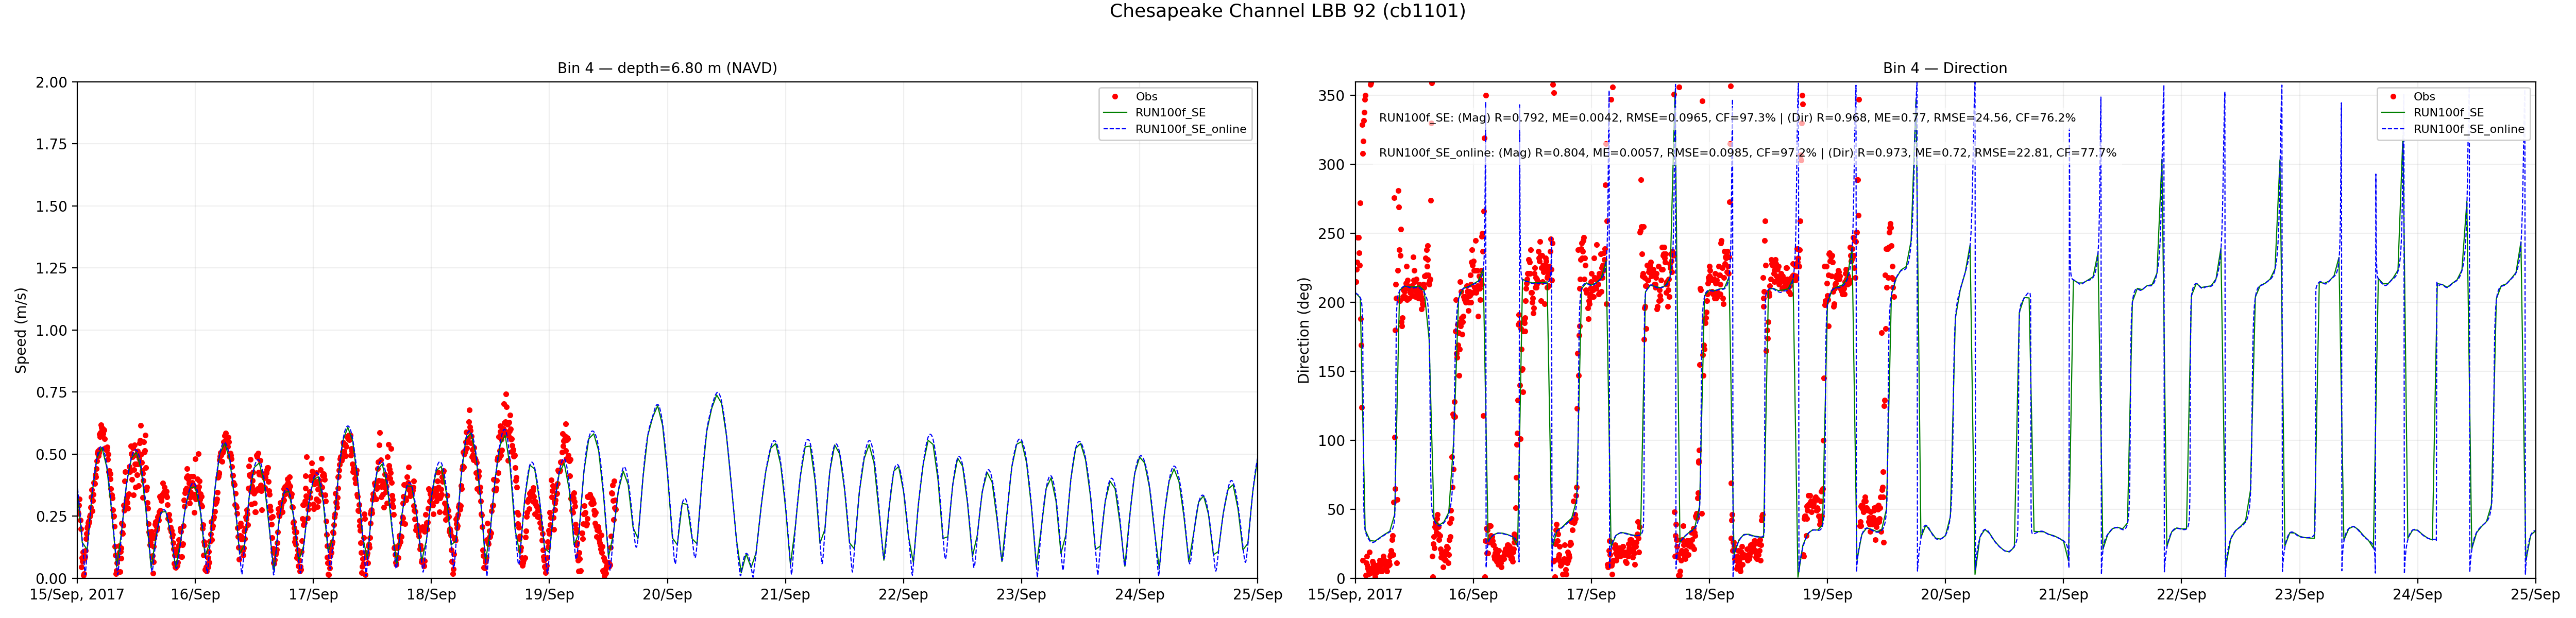Screen dimensions: 2576x618
Task: Click the "Direction (deg)" y-axis label
Action: pyautogui.click(x=1303, y=330)
